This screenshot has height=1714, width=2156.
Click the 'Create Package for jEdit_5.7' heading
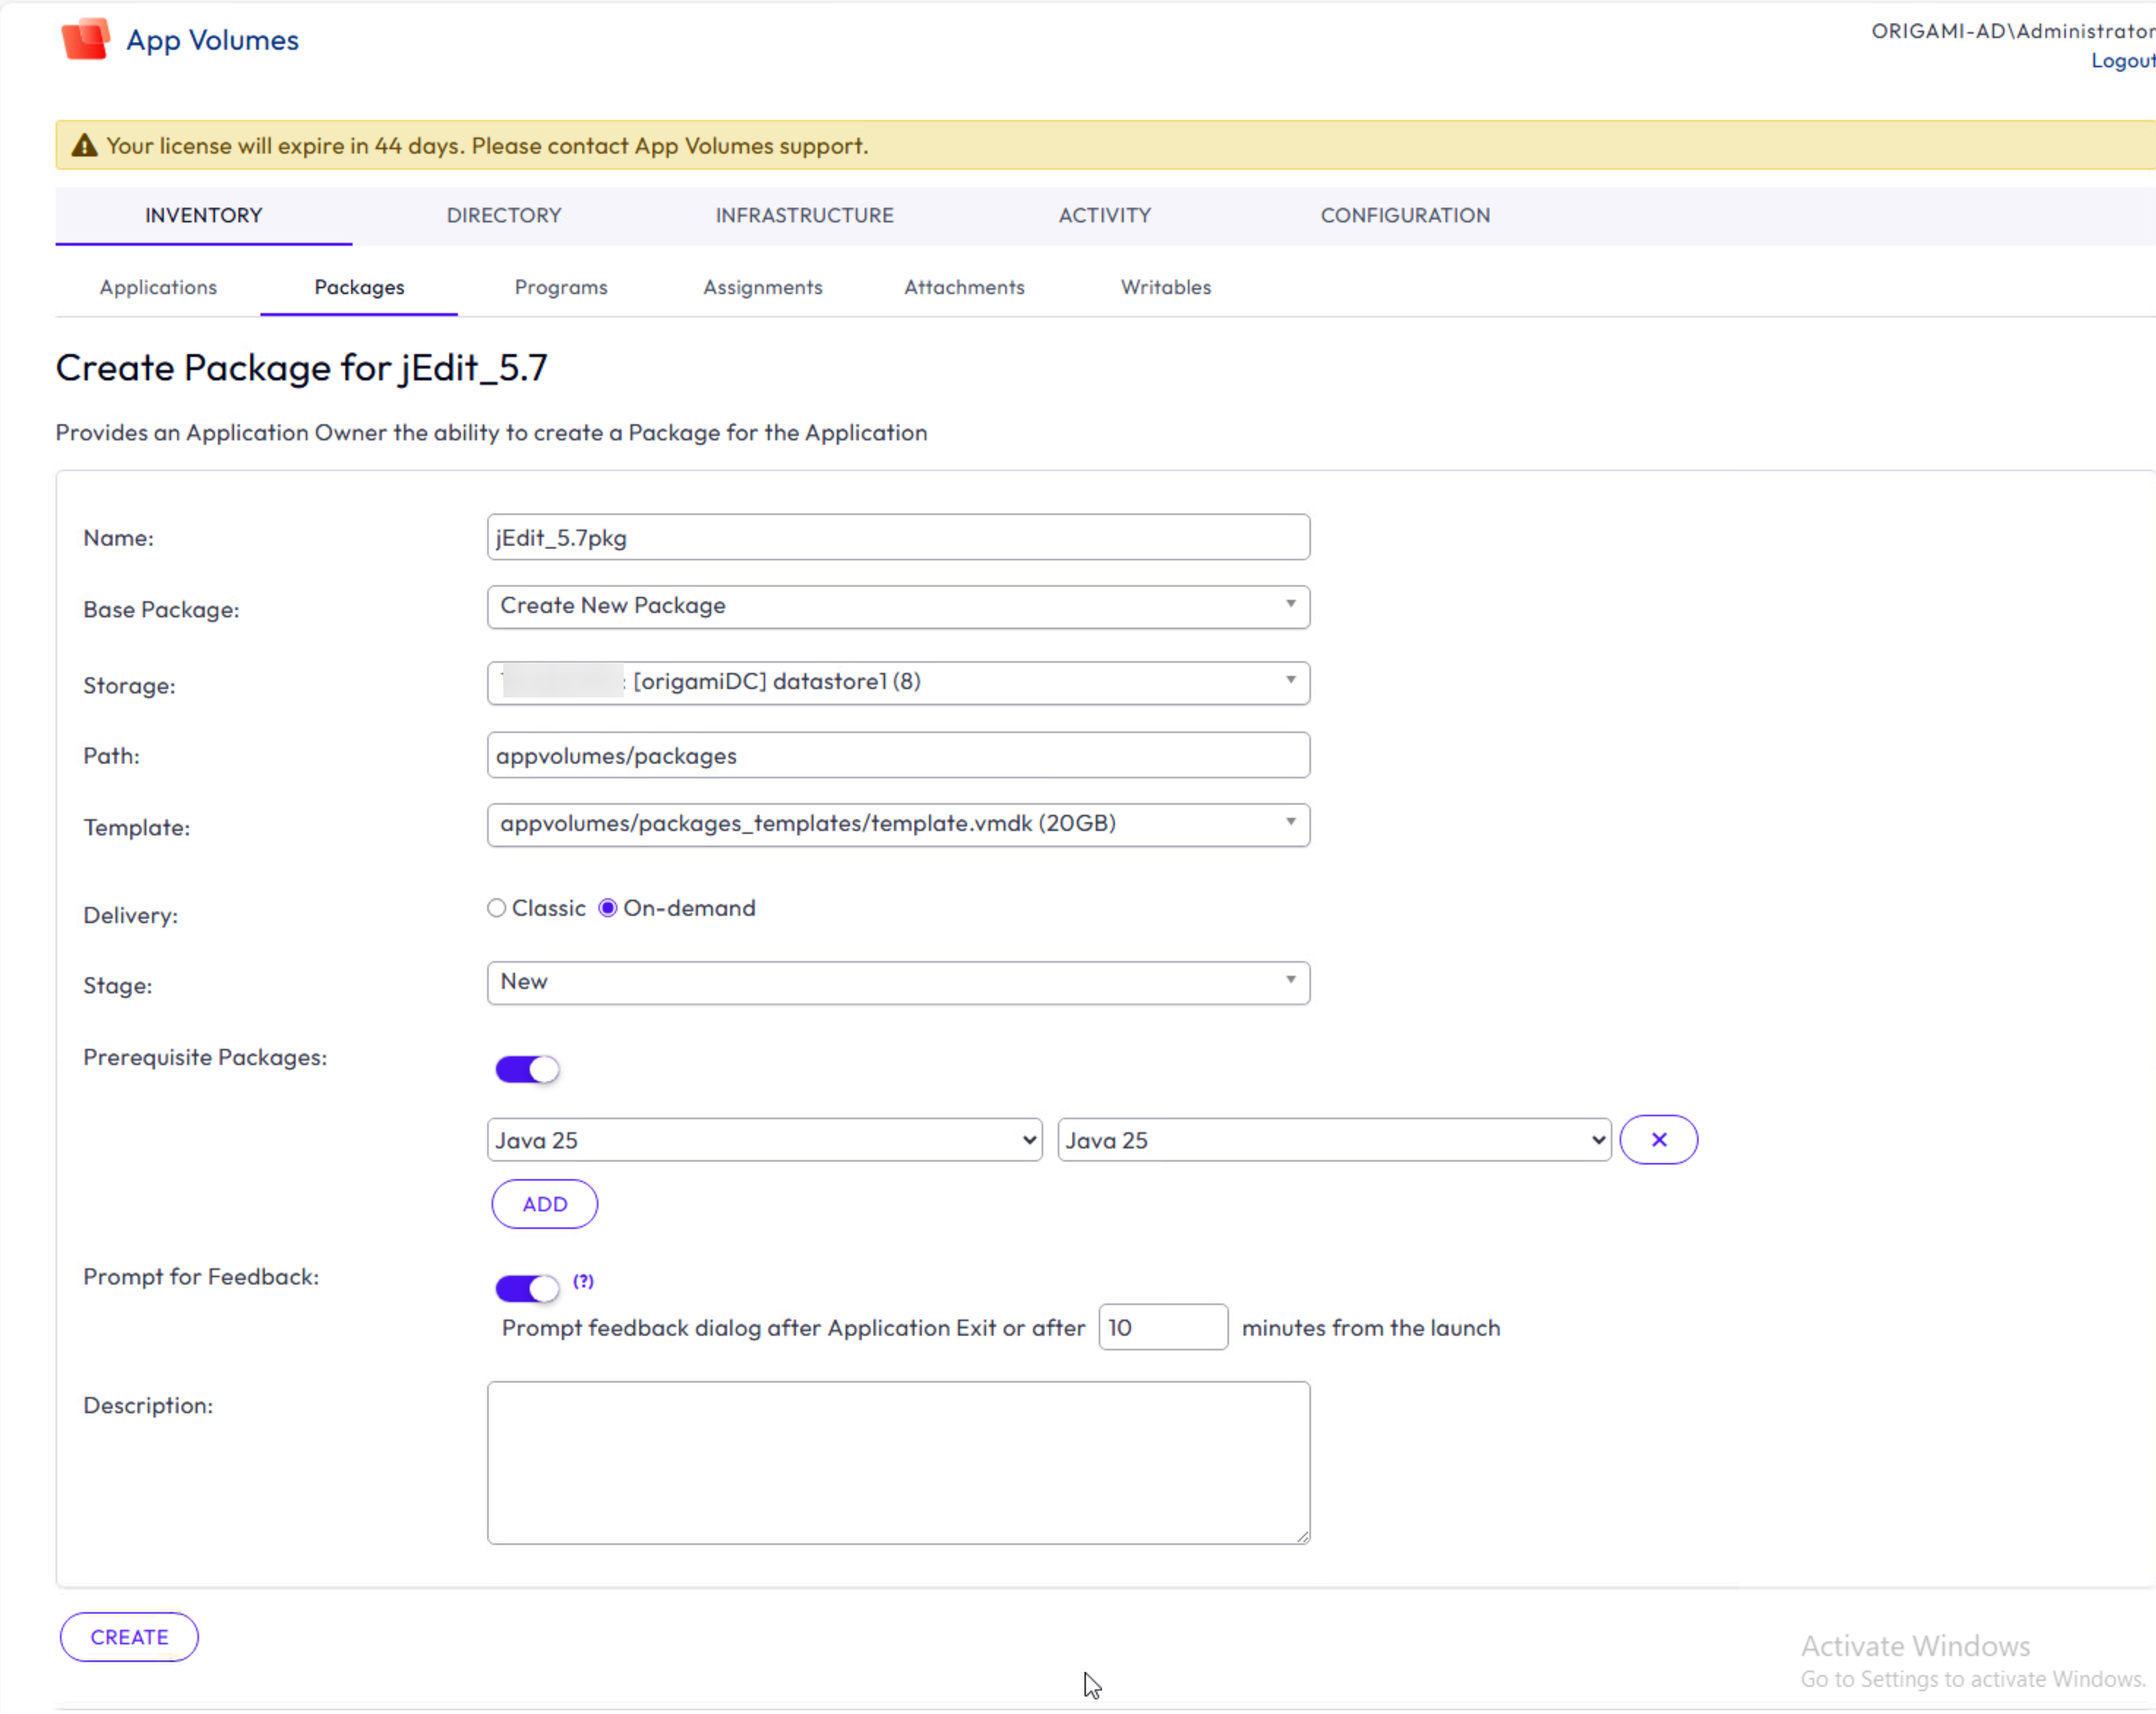pos(302,368)
